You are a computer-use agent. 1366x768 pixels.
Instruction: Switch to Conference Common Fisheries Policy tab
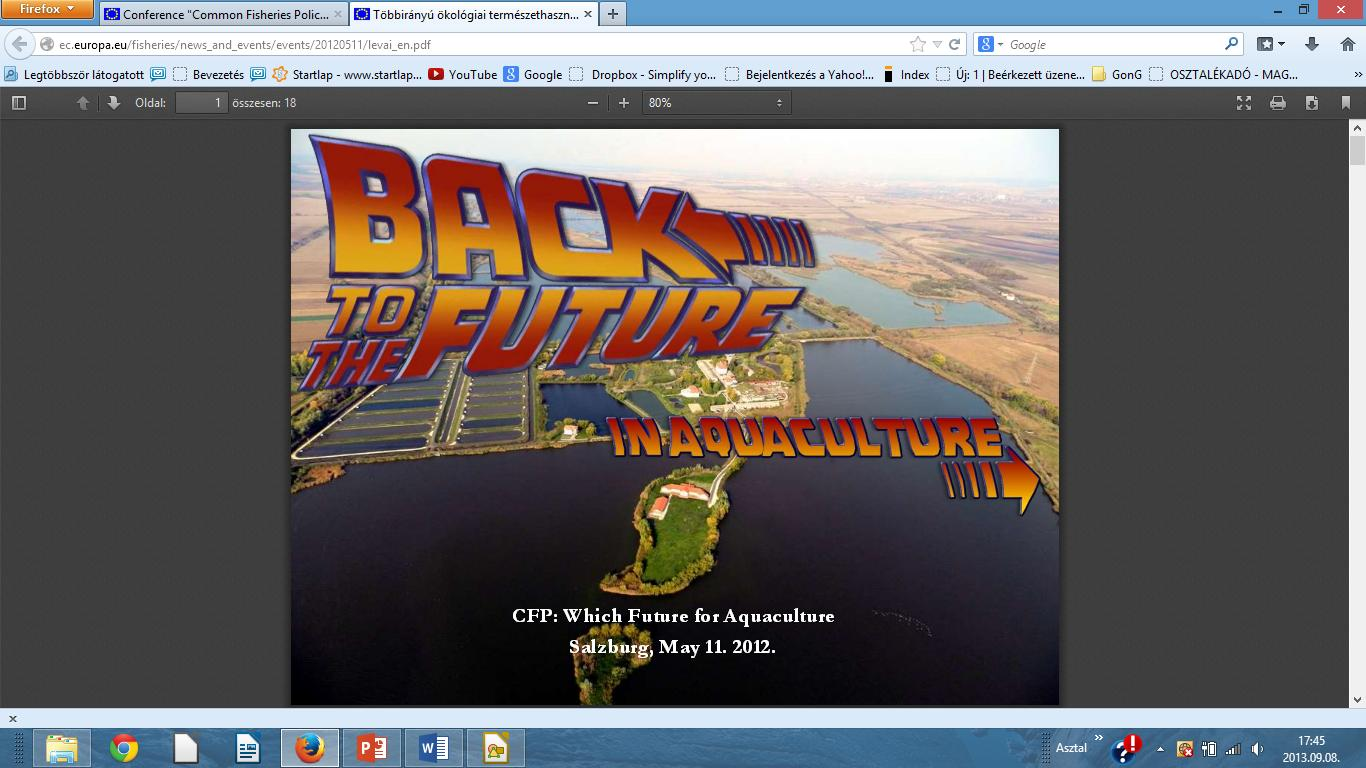pyautogui.click(x=224, y=14)
